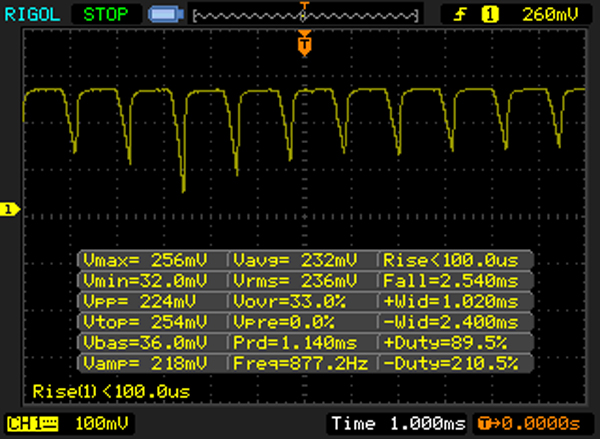Screen dimensions: 600x439
Task: Click the Rise(1)<100.0us readout below the table
Action: click(111, 392)
